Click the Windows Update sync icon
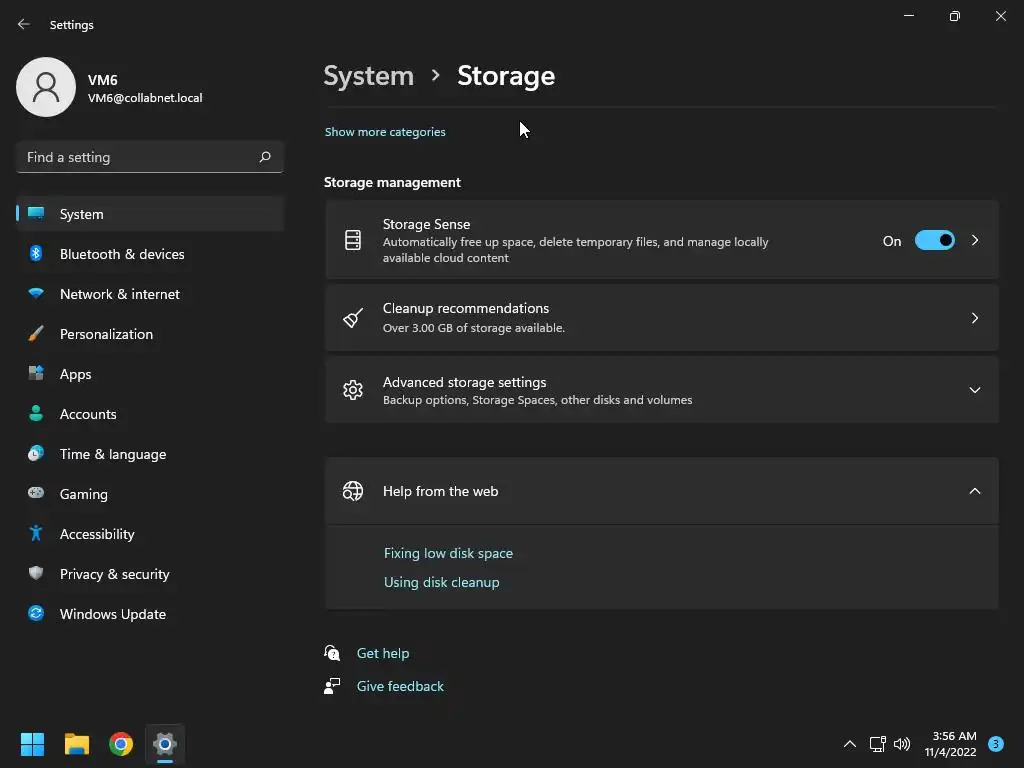The height and width of the screenshot is (768, 1024). coord(36,614)
